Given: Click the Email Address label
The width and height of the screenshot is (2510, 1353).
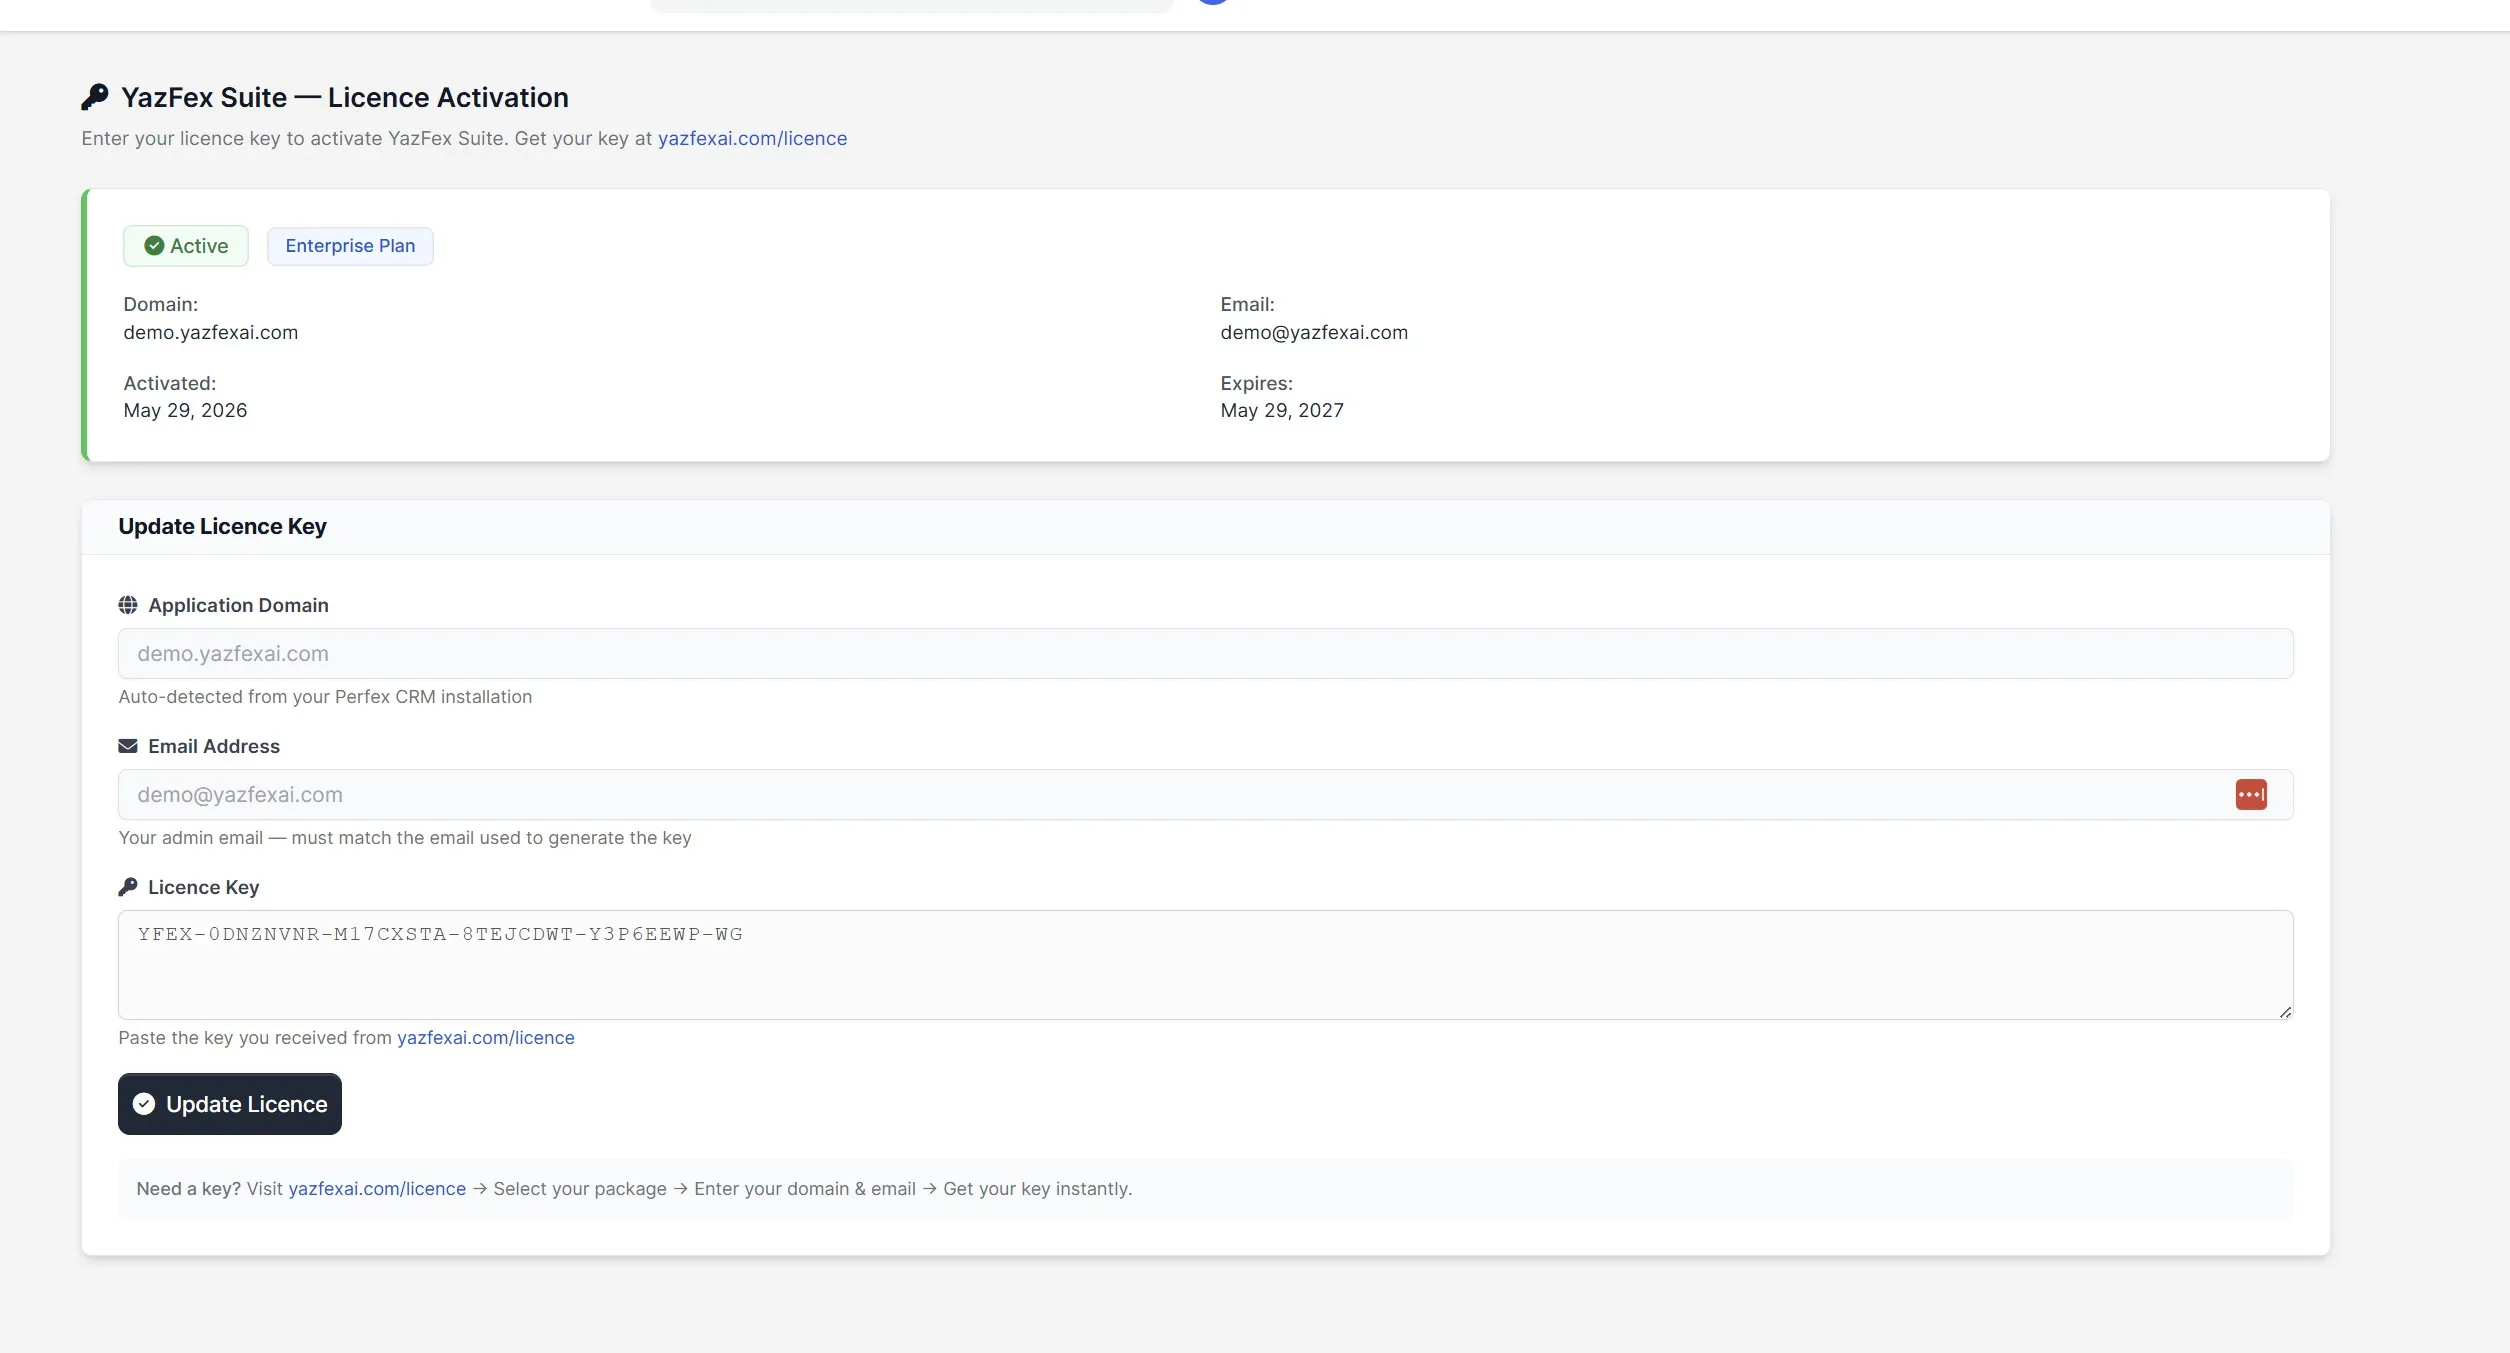Looking at the screenshot, I should coord(214,746).
